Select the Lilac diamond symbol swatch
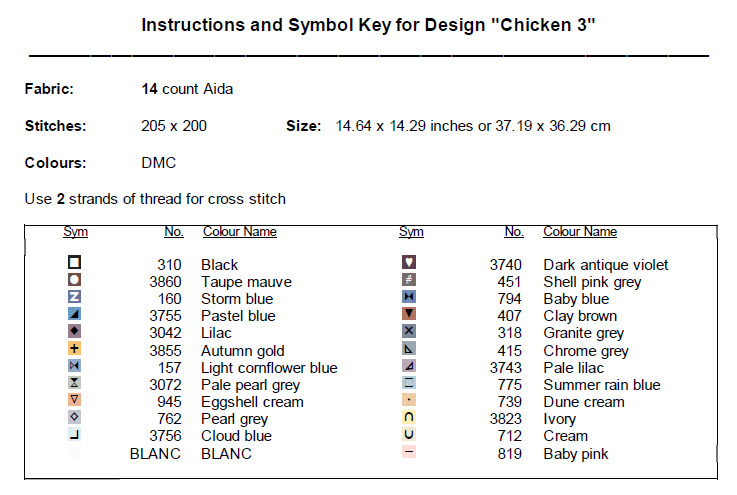 pyautogui.click(x=75, y=332)
